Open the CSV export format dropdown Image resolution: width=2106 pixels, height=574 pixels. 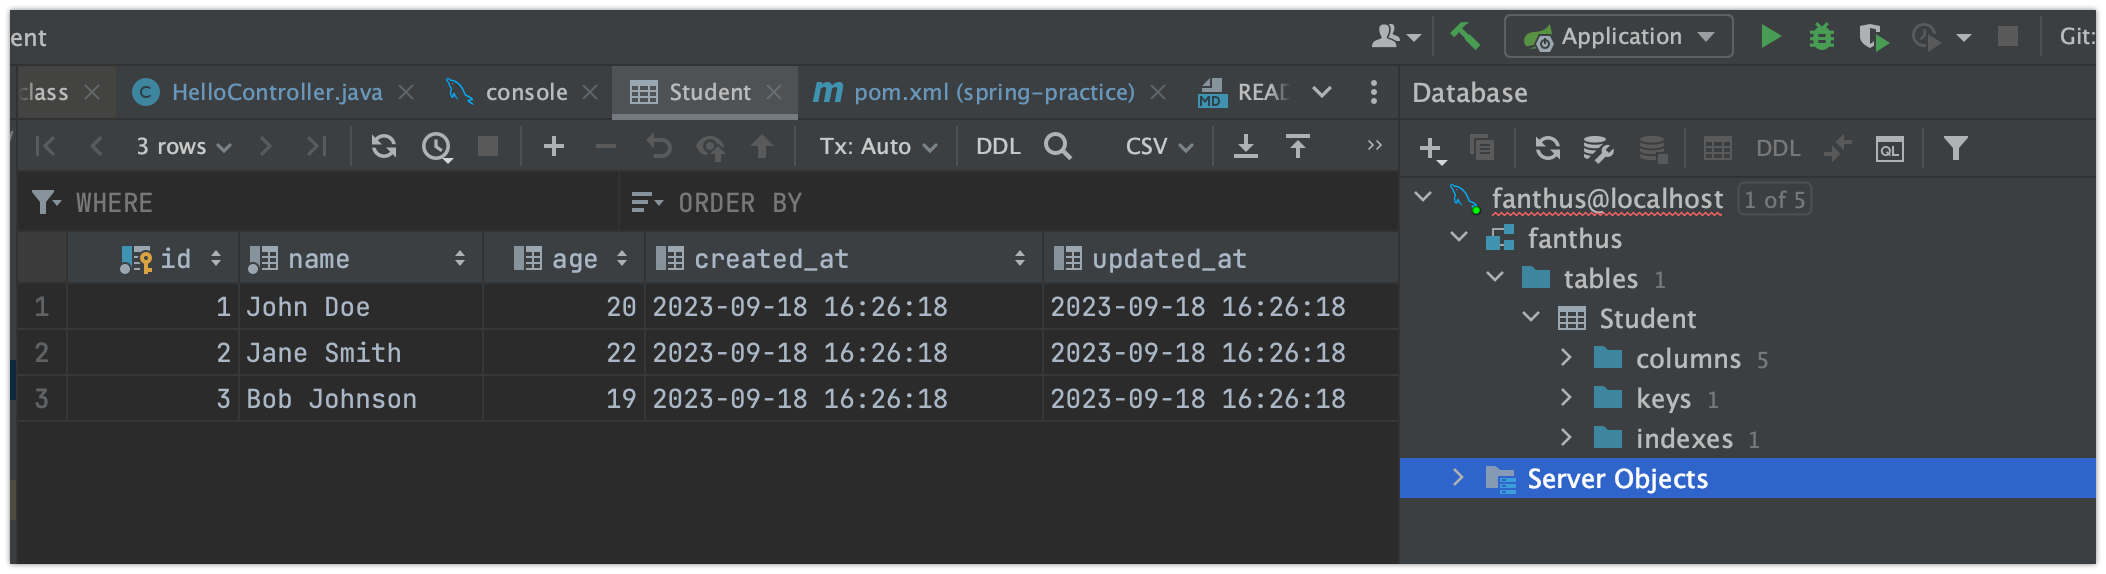(x=1159, y=147)
